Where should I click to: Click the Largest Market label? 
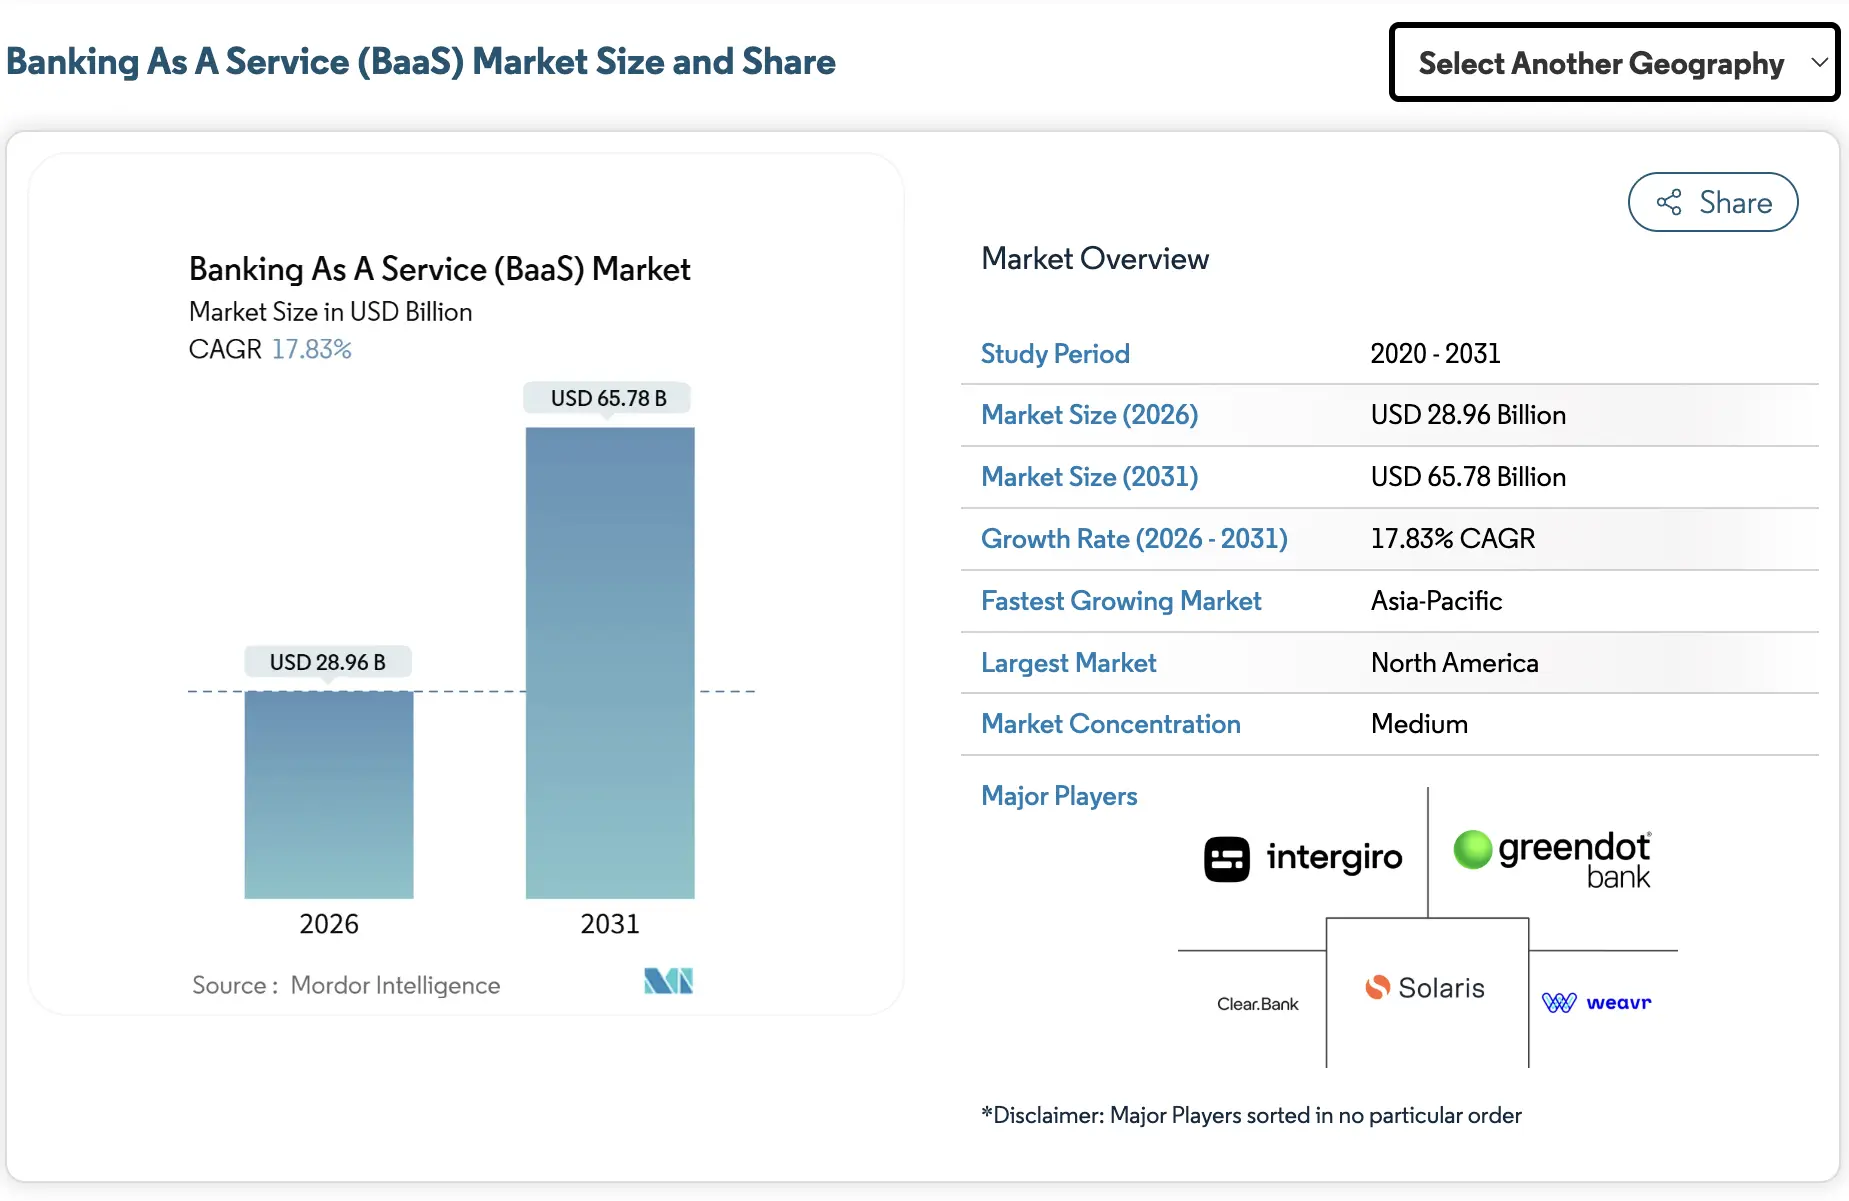pyautogui.click(x=1068, y=663)
